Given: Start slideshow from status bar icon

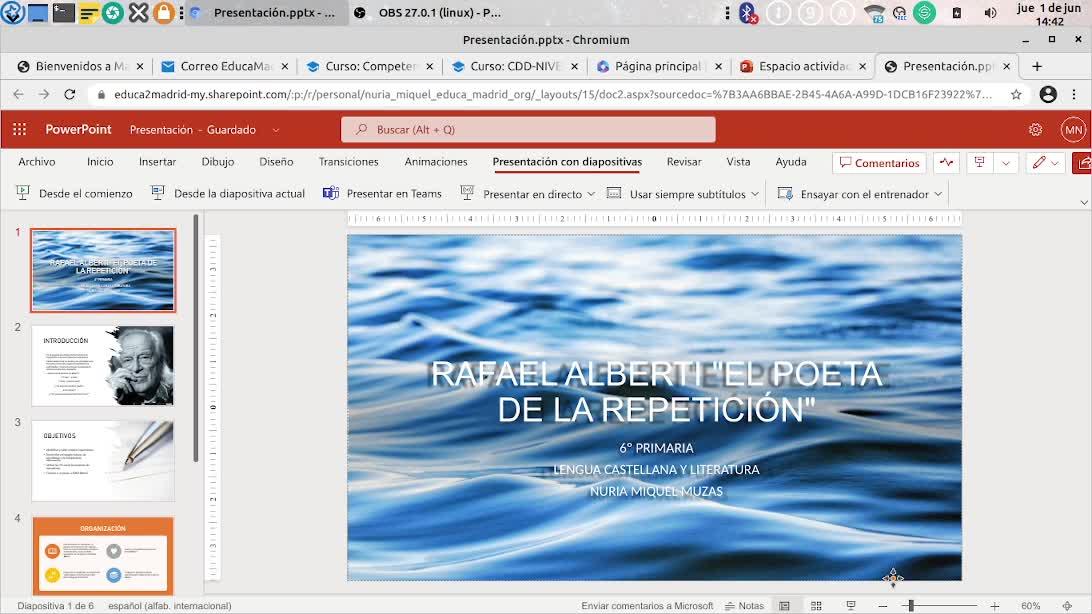Looking at the screenshot, I should 850,606.
